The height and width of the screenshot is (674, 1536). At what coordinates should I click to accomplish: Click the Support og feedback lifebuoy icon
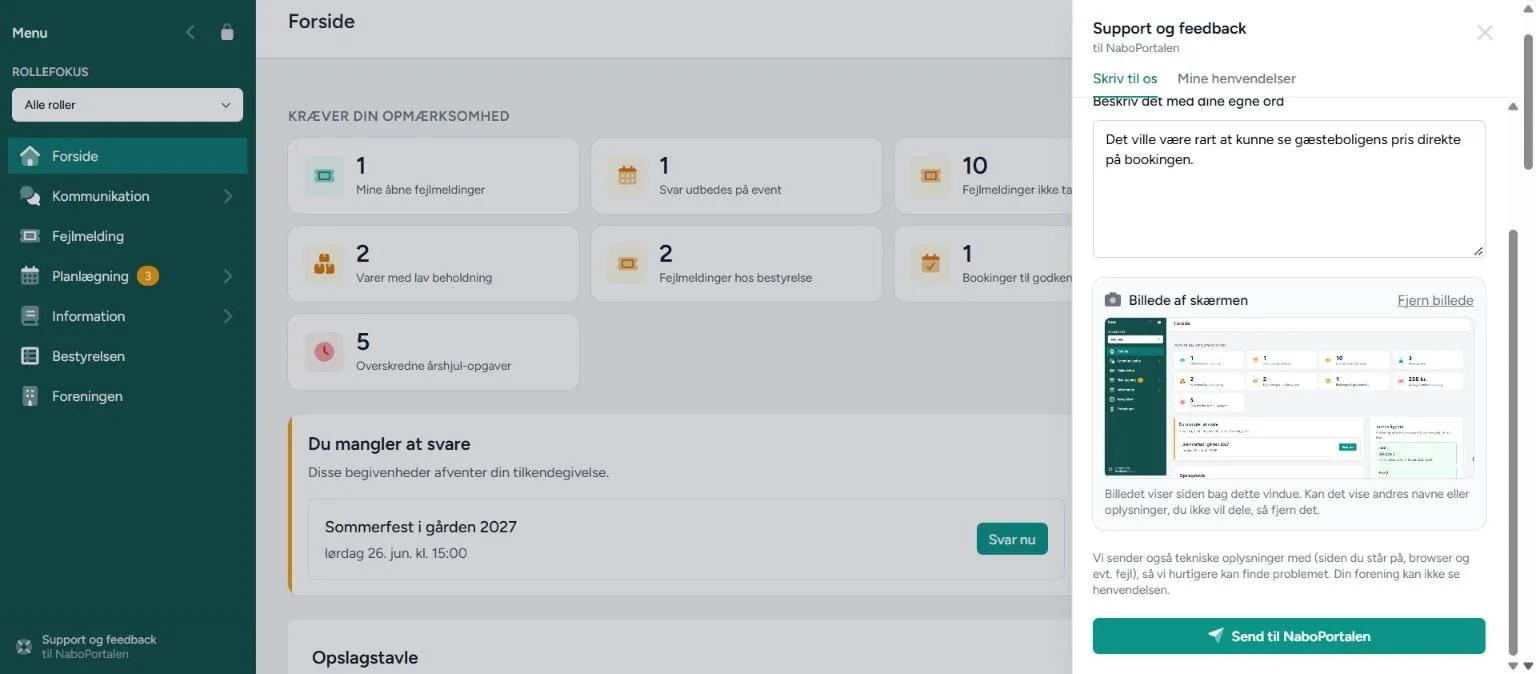24,646
